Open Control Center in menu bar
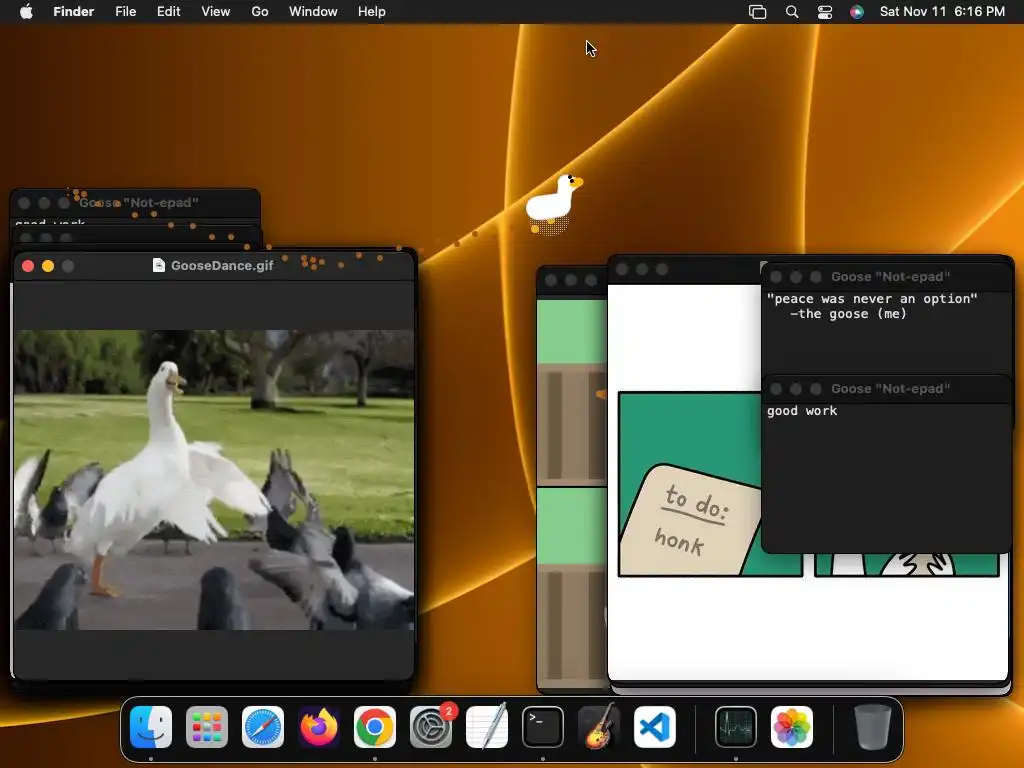1024x768 pixels. click(x=825, y=12)
